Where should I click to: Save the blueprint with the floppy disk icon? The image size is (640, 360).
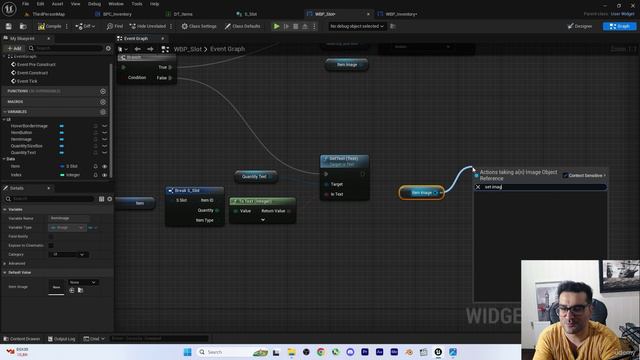[9, 26]
